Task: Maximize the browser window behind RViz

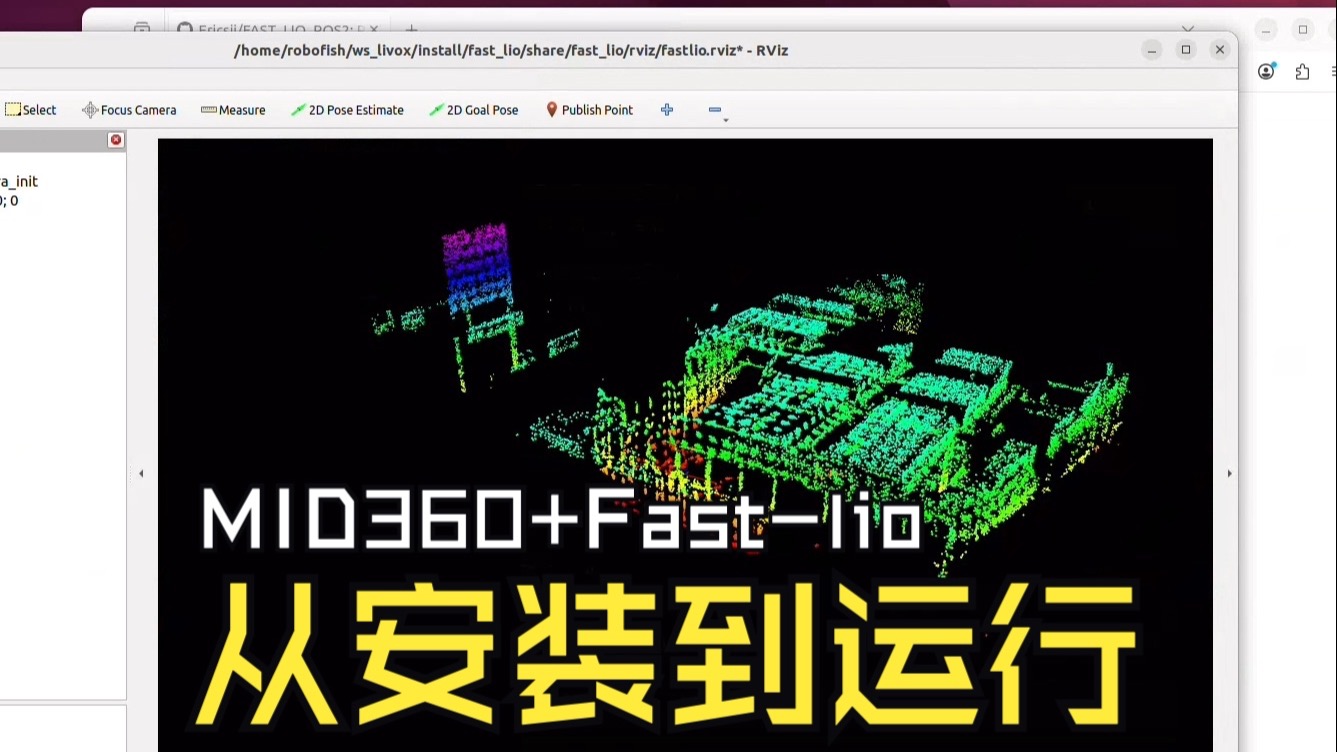Action: [x=1303, y=29]
